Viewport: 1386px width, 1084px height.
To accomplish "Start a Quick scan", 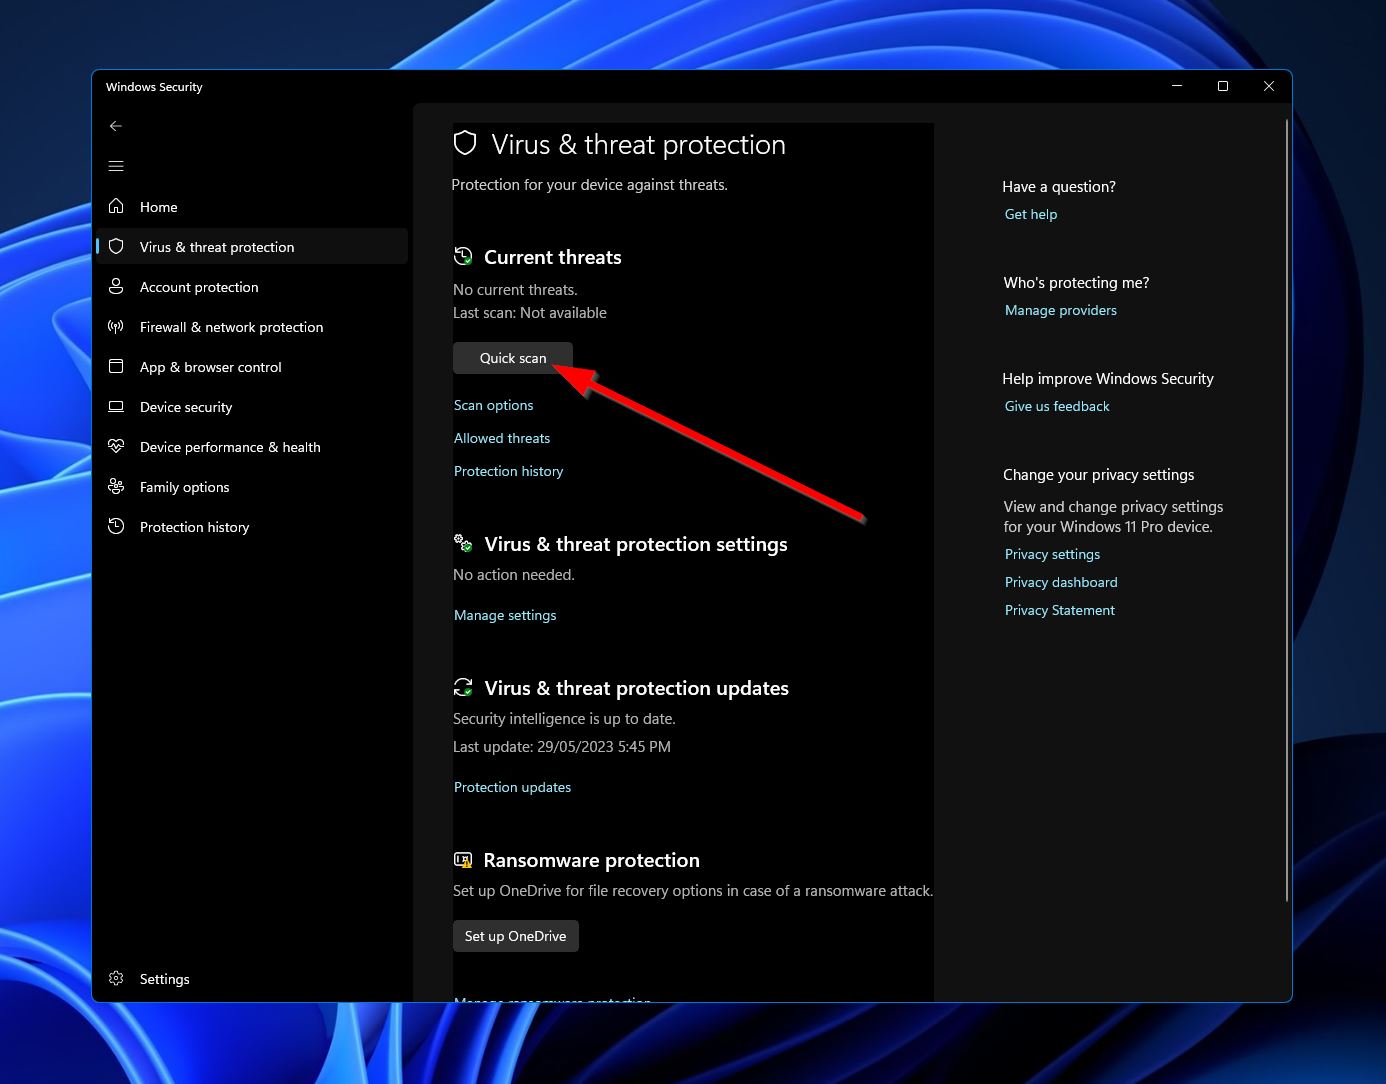I will tap(513, 358).
